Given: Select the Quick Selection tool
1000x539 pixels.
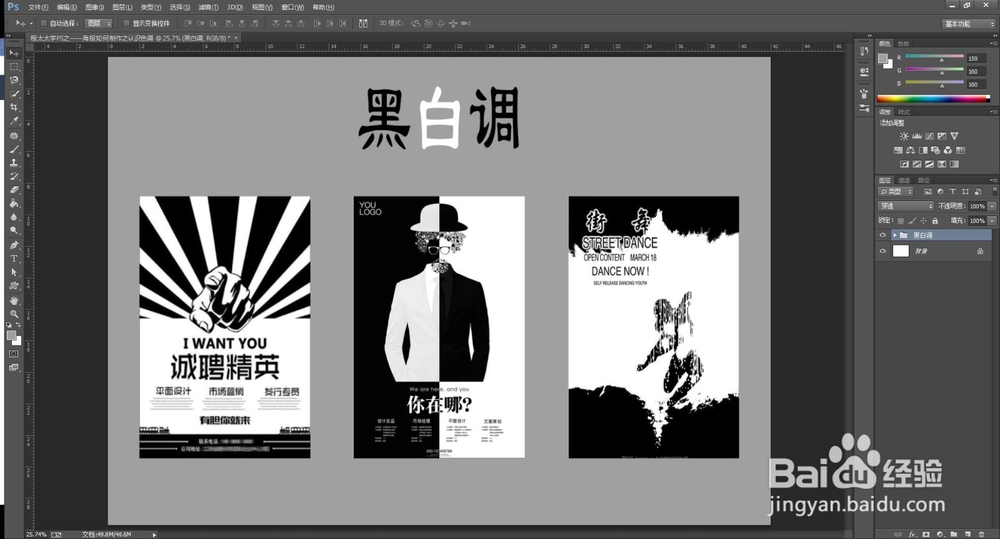Looking at the screenshot, I should (14, 94).
